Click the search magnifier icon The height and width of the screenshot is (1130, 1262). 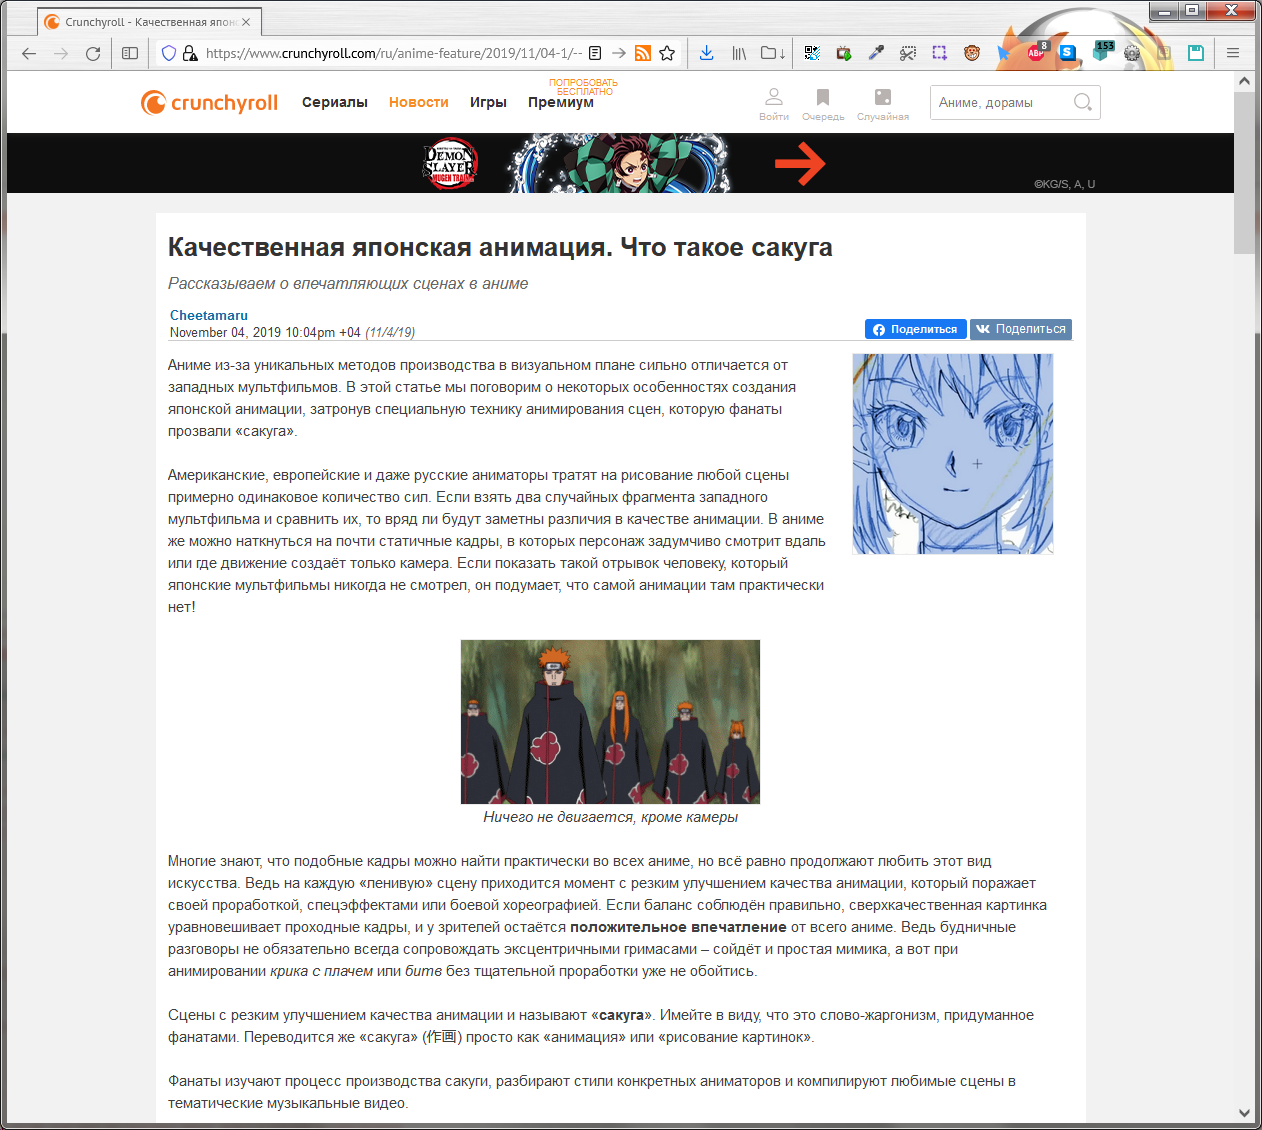[x=1083, y=102]
